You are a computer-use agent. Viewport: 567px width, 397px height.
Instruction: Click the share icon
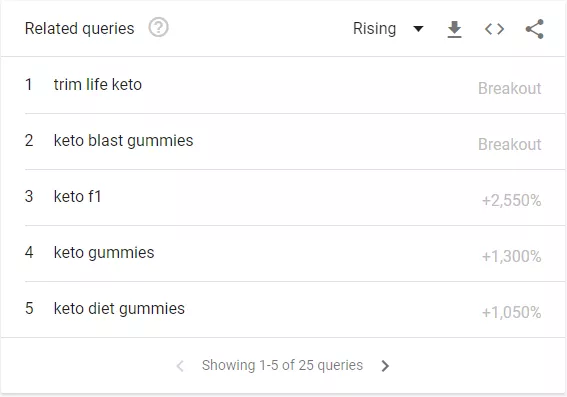pos(534,29)
